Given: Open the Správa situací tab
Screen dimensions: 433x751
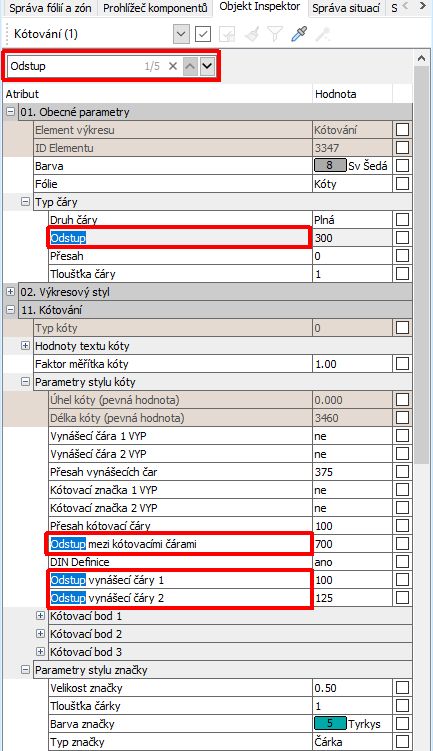Looking at the screenshot, I should click(x=346, y=8).
